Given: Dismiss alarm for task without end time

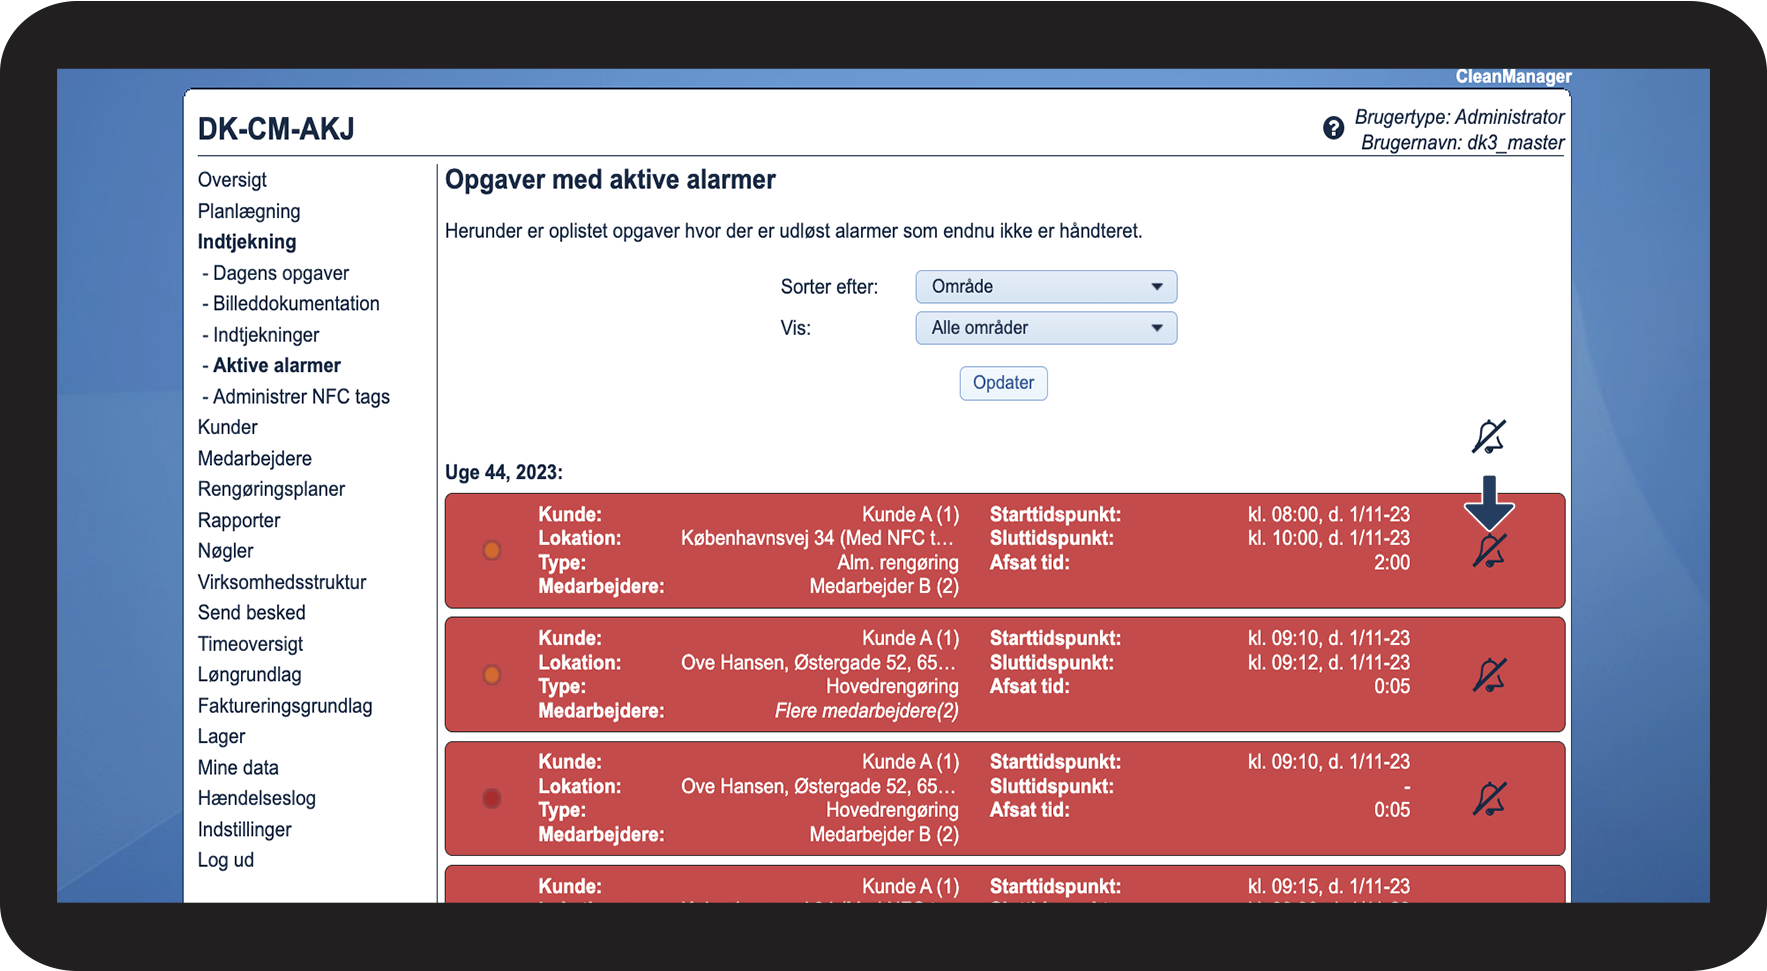Looking at the screenshot, I should (1489, 799).
